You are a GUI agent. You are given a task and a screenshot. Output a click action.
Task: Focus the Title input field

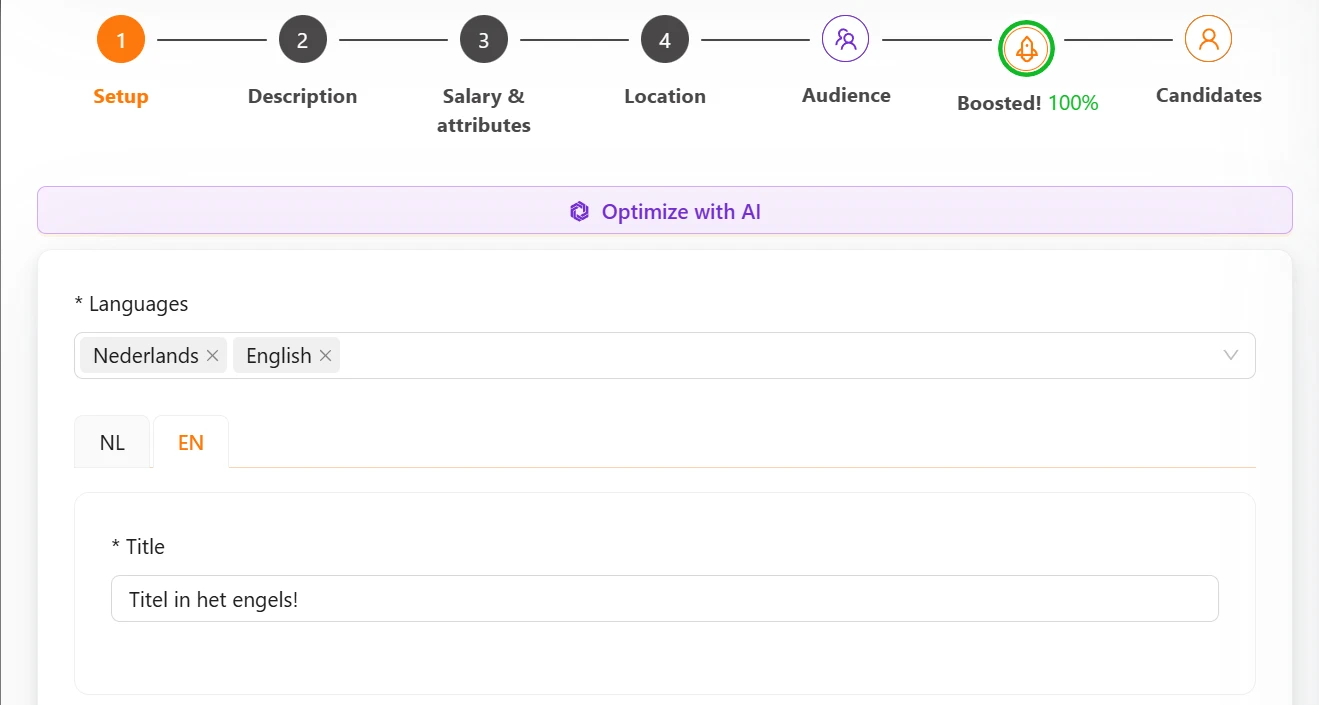coord(665,598)
